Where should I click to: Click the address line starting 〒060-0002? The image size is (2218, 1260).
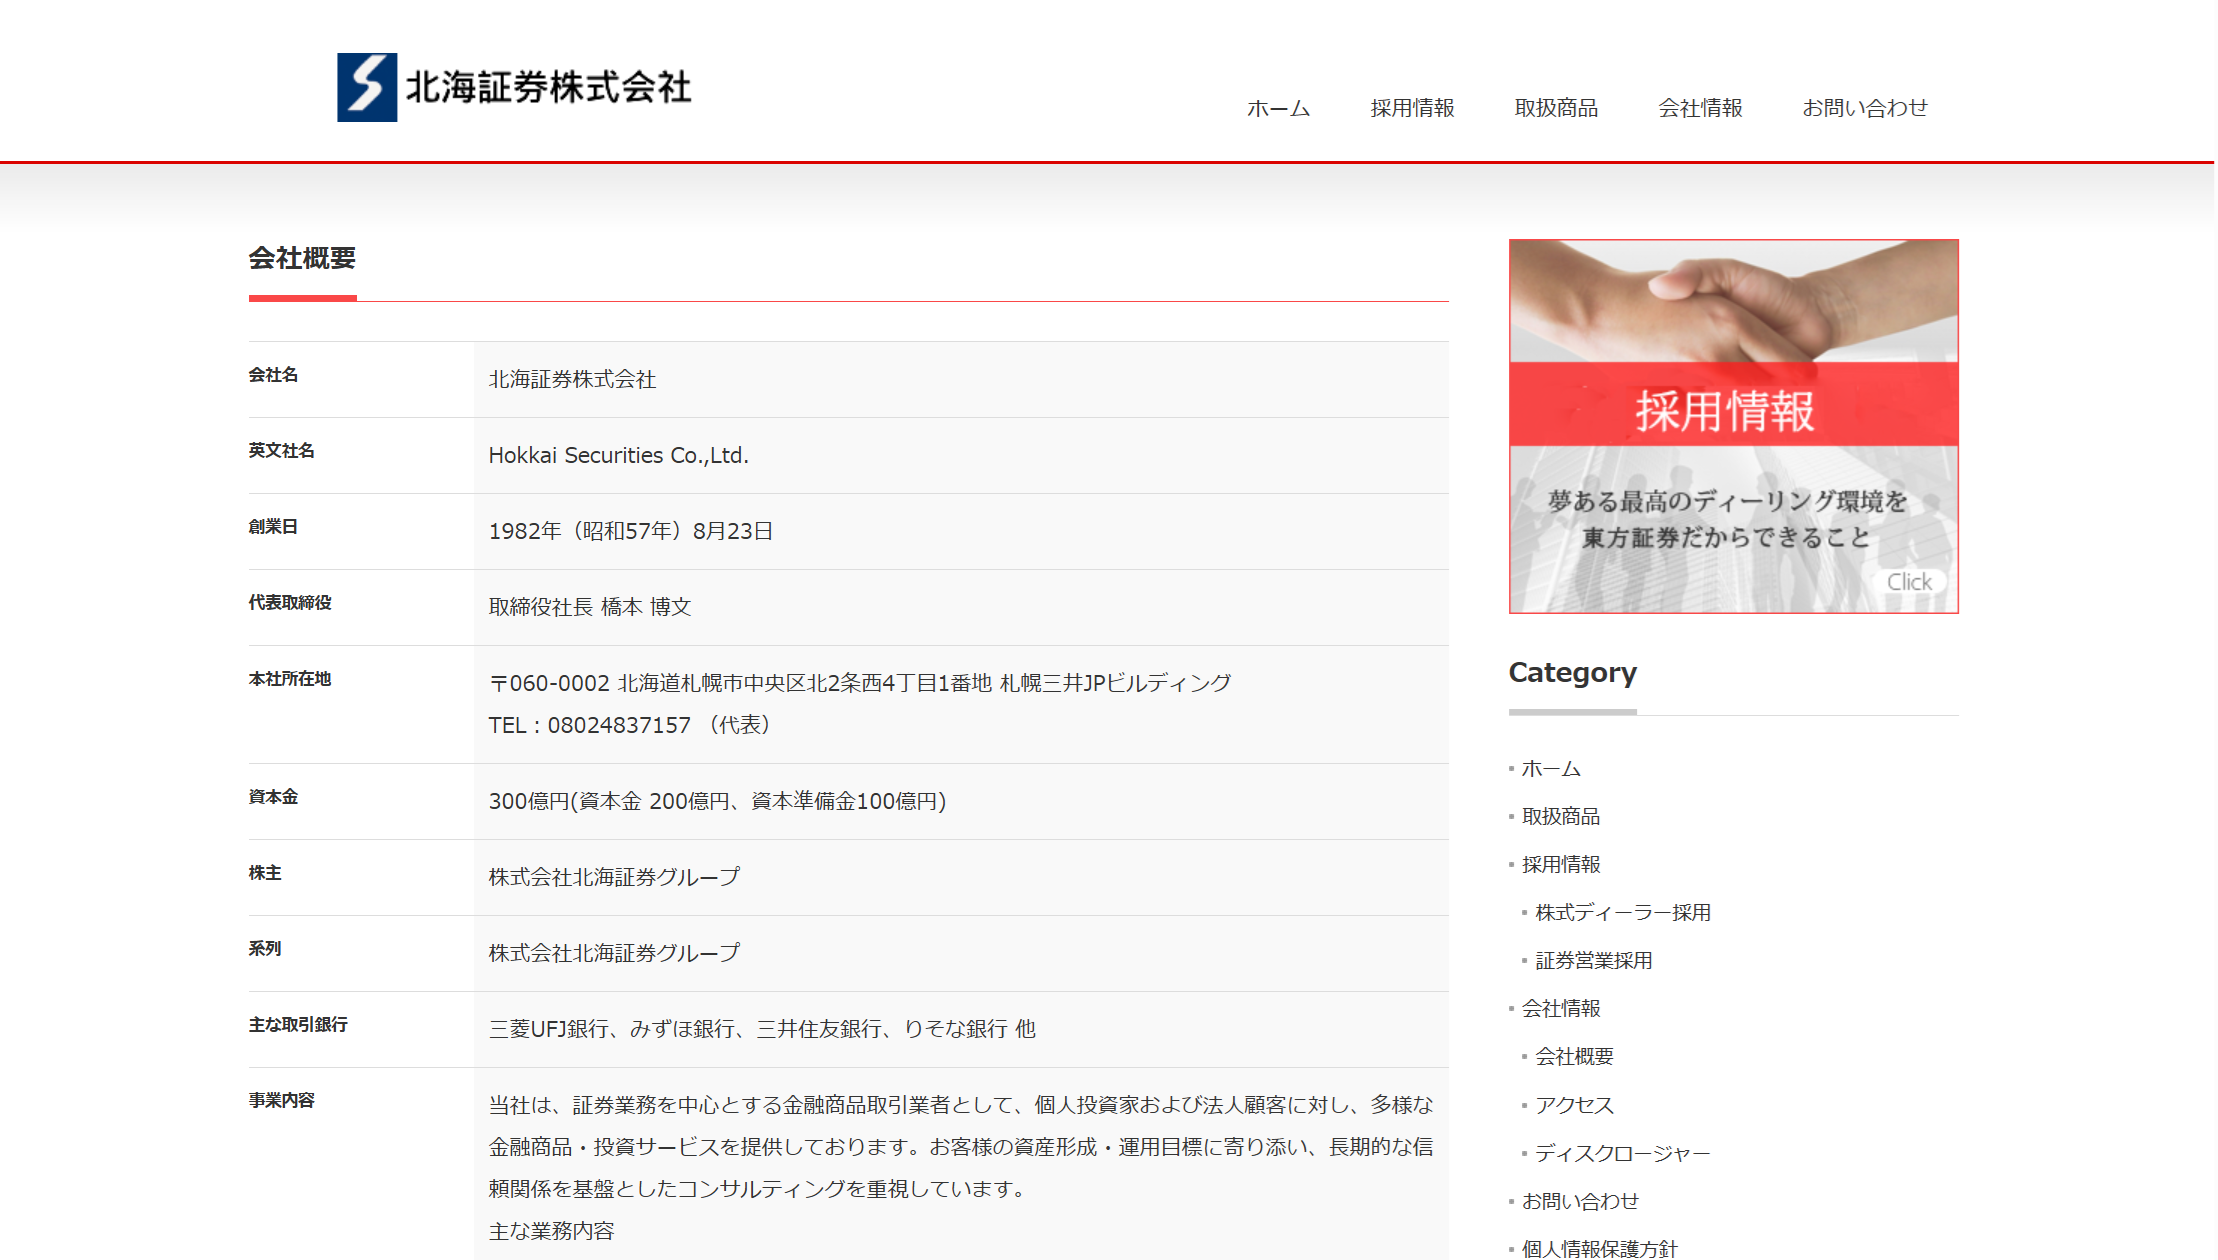click(x=860, y=684)
